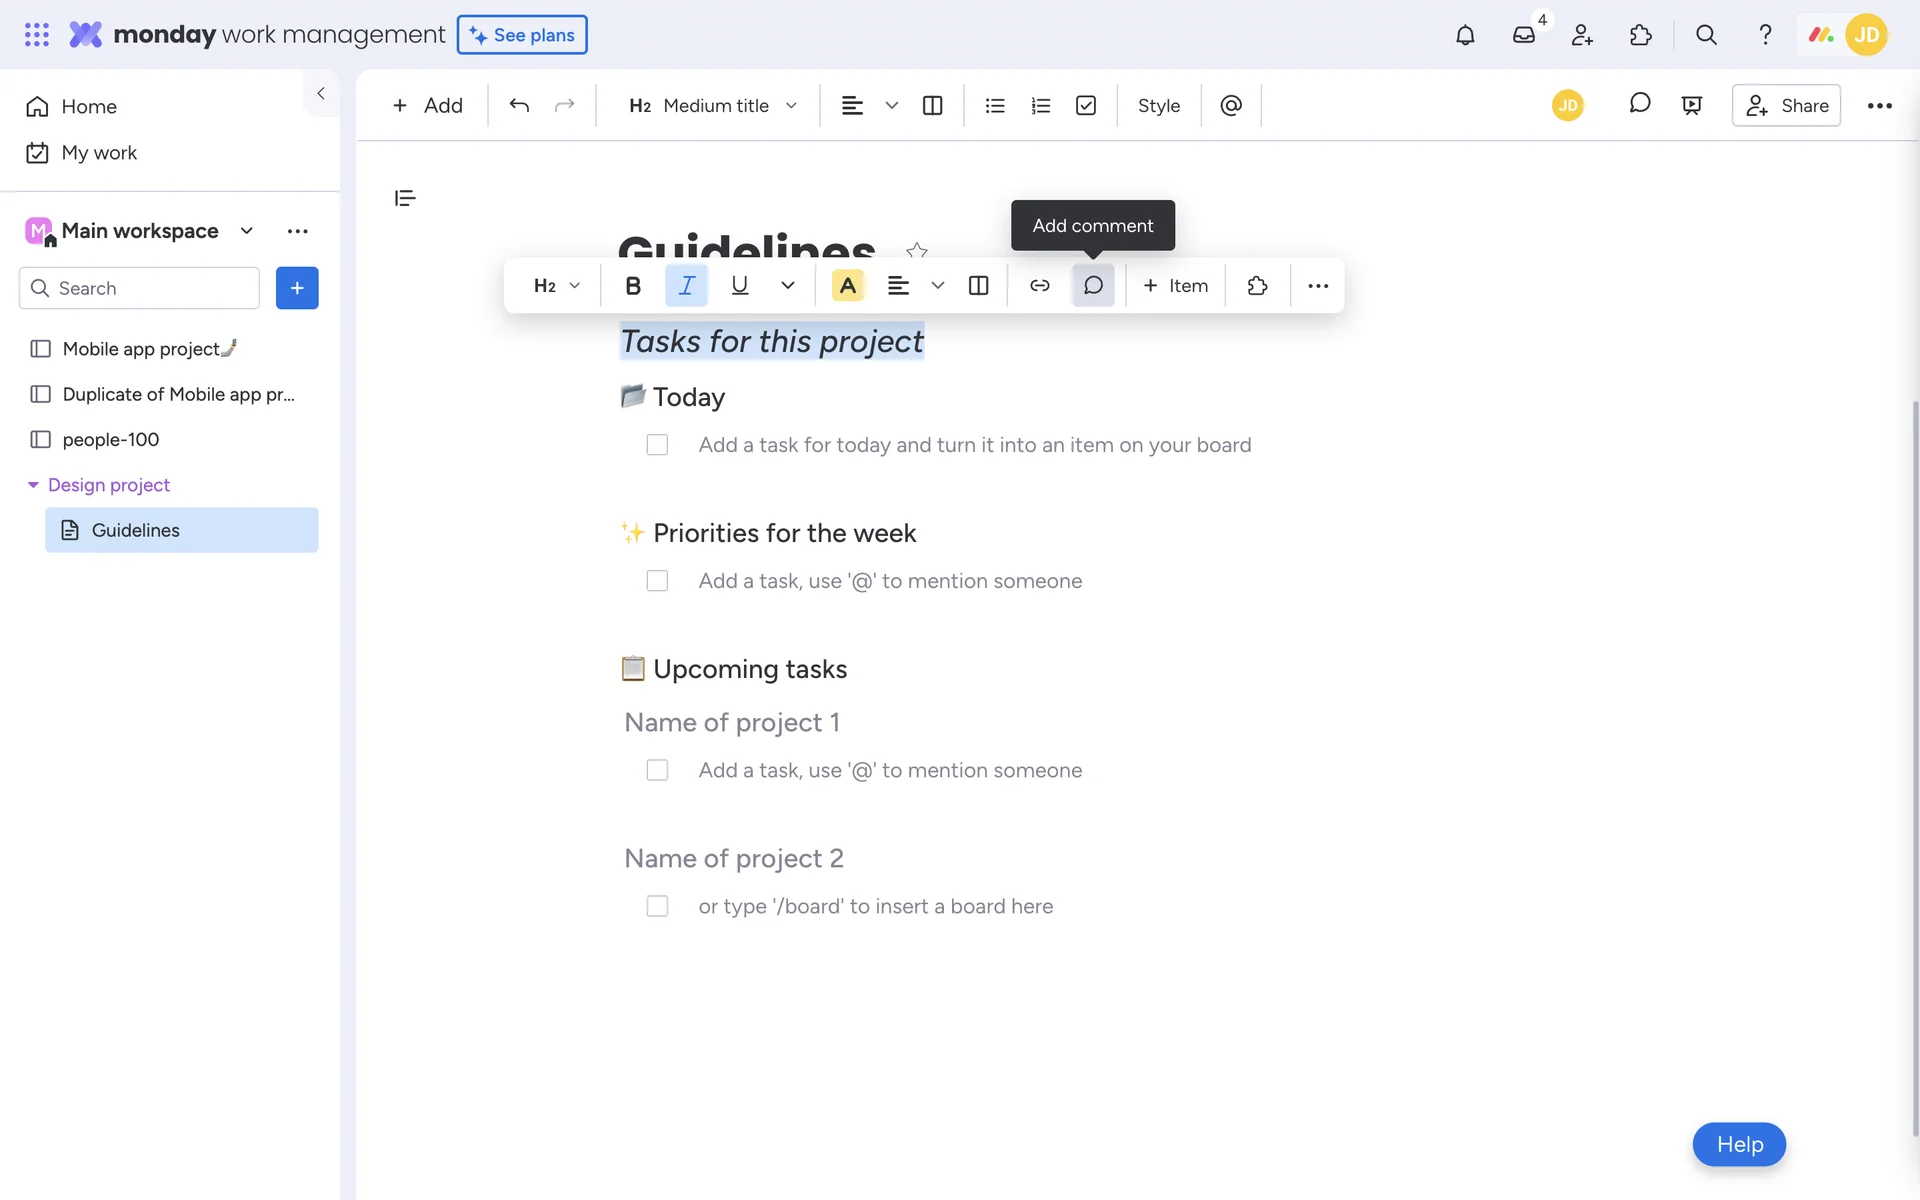Image resolution: width=1920 pixels, height=1200 pixels.
Task: Open Mobile app project board
Action: 140,349
